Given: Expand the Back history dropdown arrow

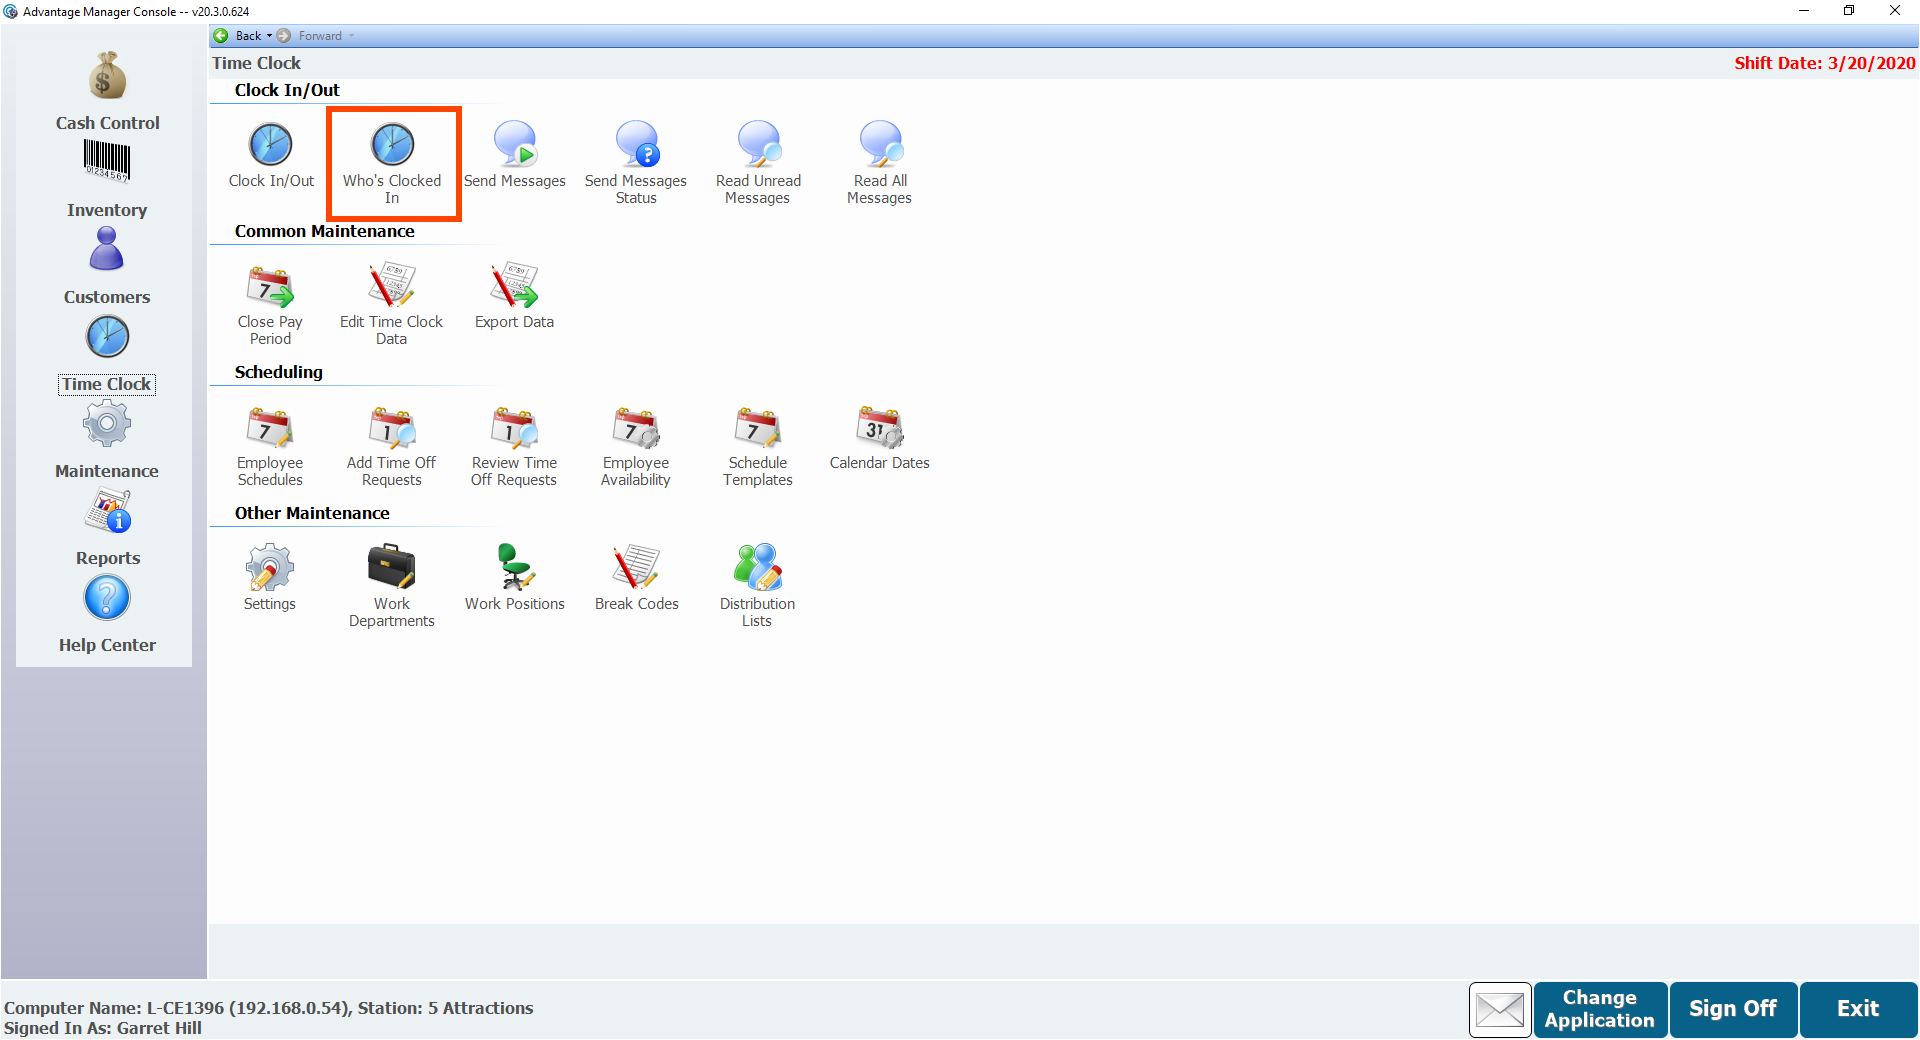Looking at the screenshot, I should (270, 36).
